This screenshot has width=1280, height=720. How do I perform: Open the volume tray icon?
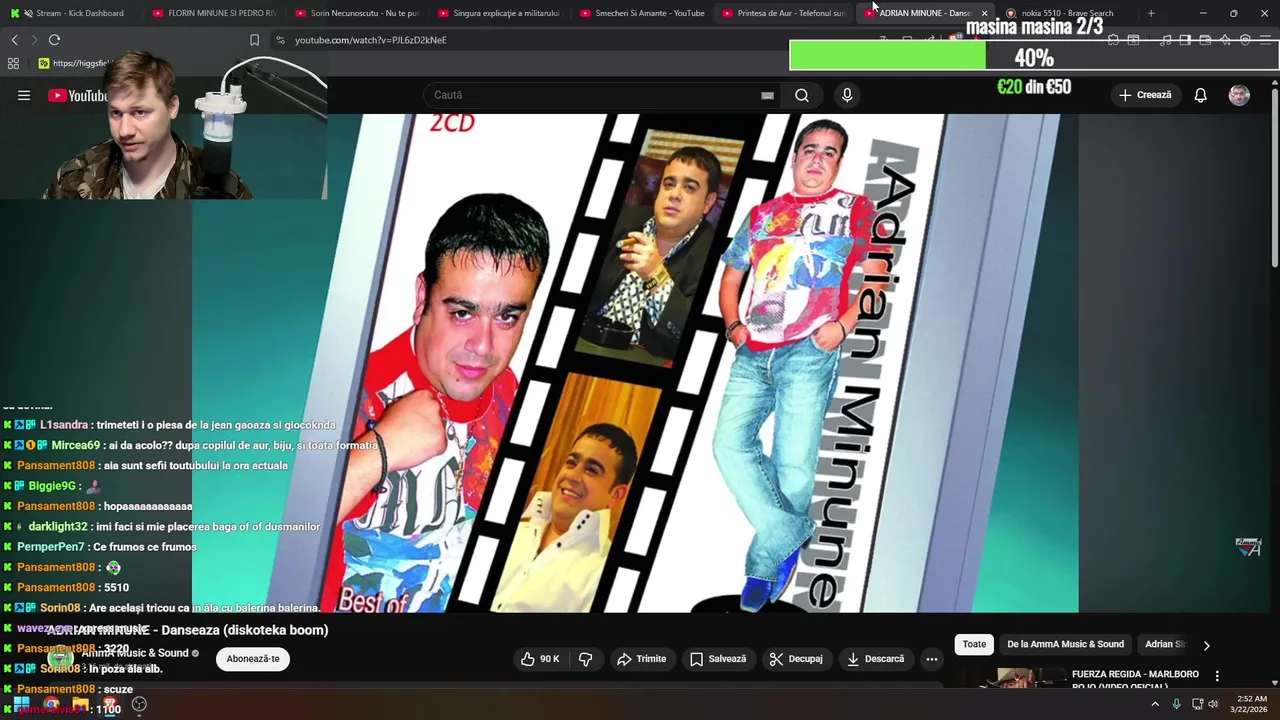[1214, 704]
